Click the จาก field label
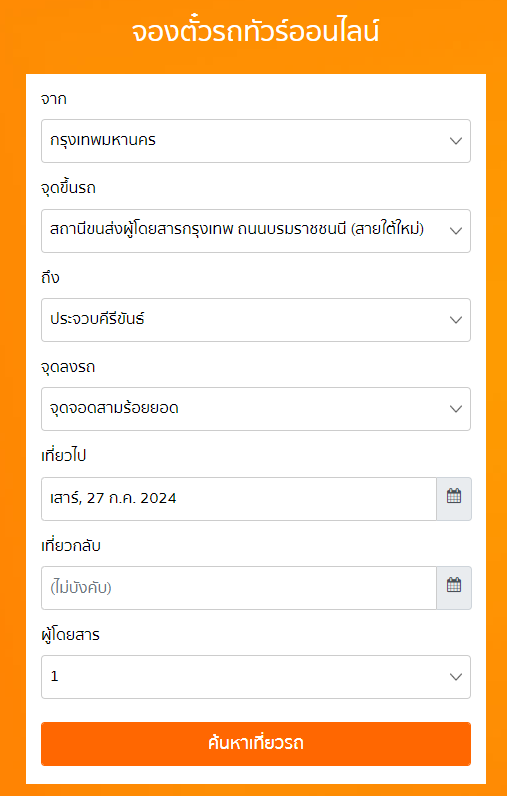The width and height of the screenshot is (507, 796). (54, 100)
